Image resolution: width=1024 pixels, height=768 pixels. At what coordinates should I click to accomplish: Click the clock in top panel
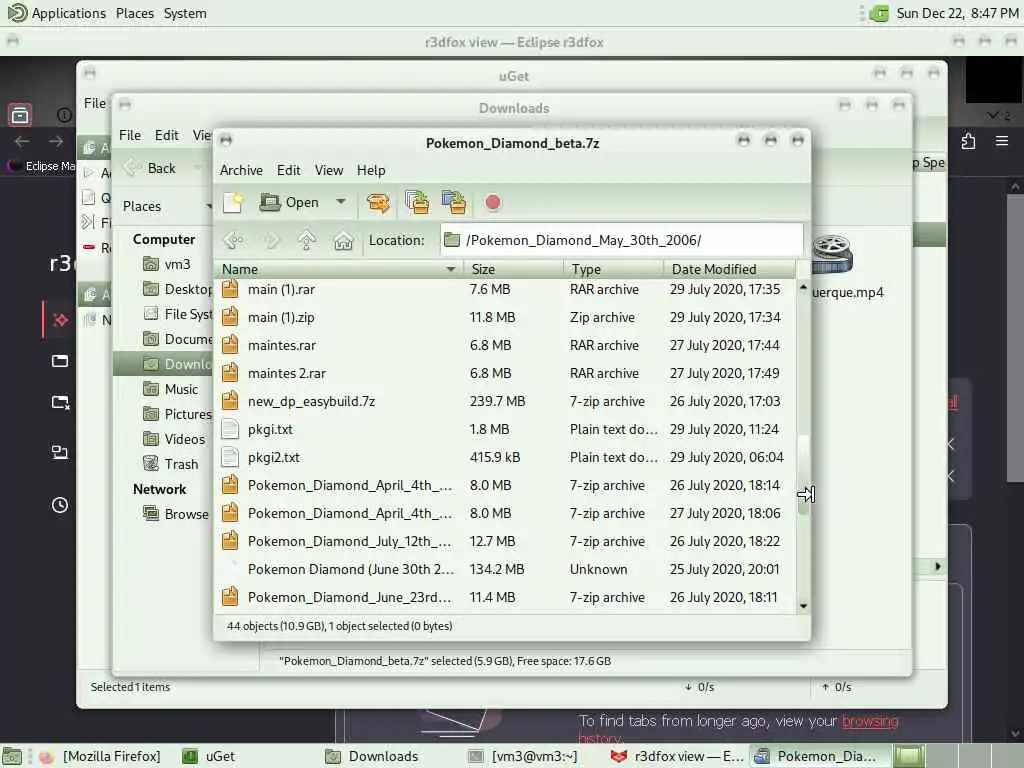coord(957,13)
